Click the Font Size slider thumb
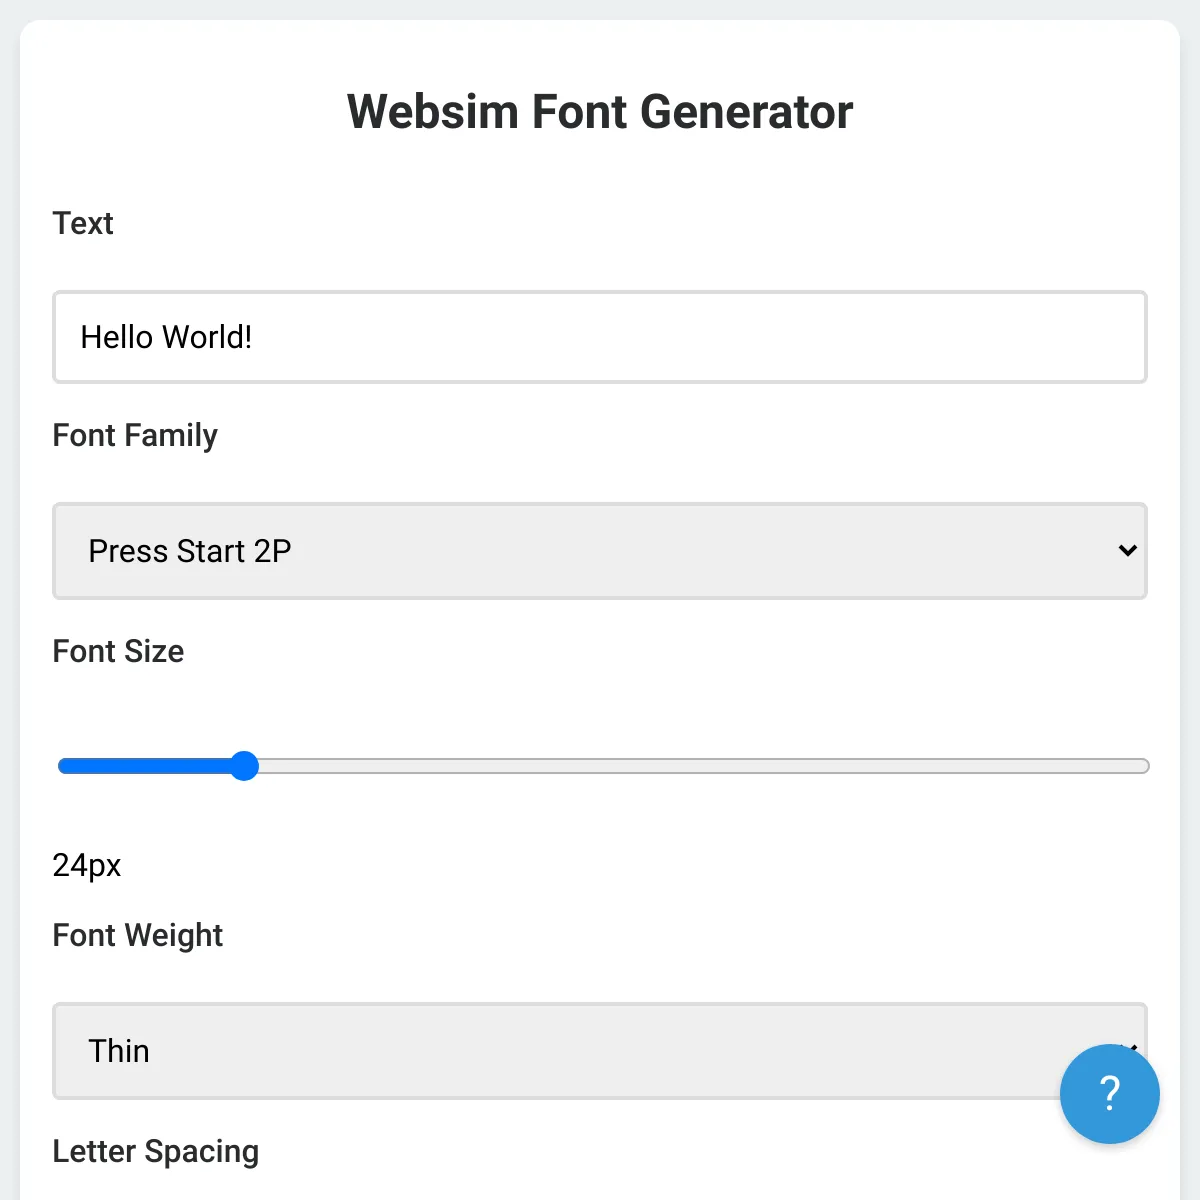The image size is (1200, 1200). click(244, 766)
